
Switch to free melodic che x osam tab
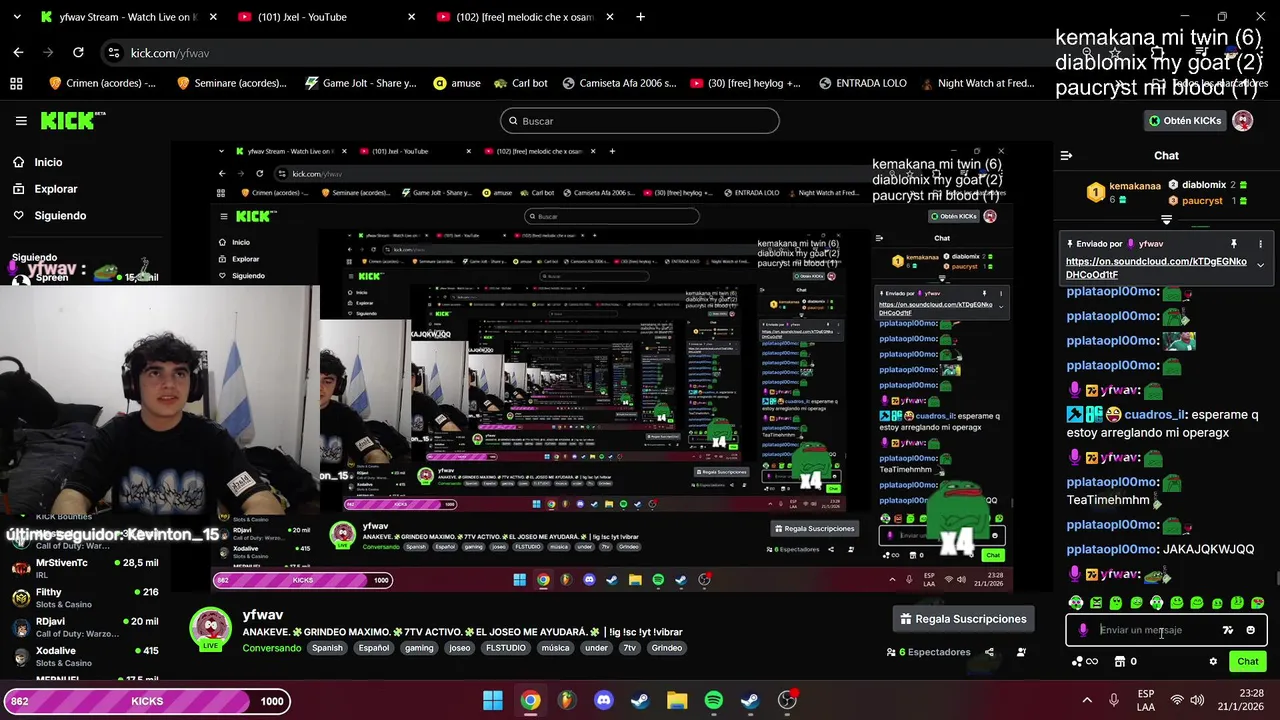click(526, 17)
